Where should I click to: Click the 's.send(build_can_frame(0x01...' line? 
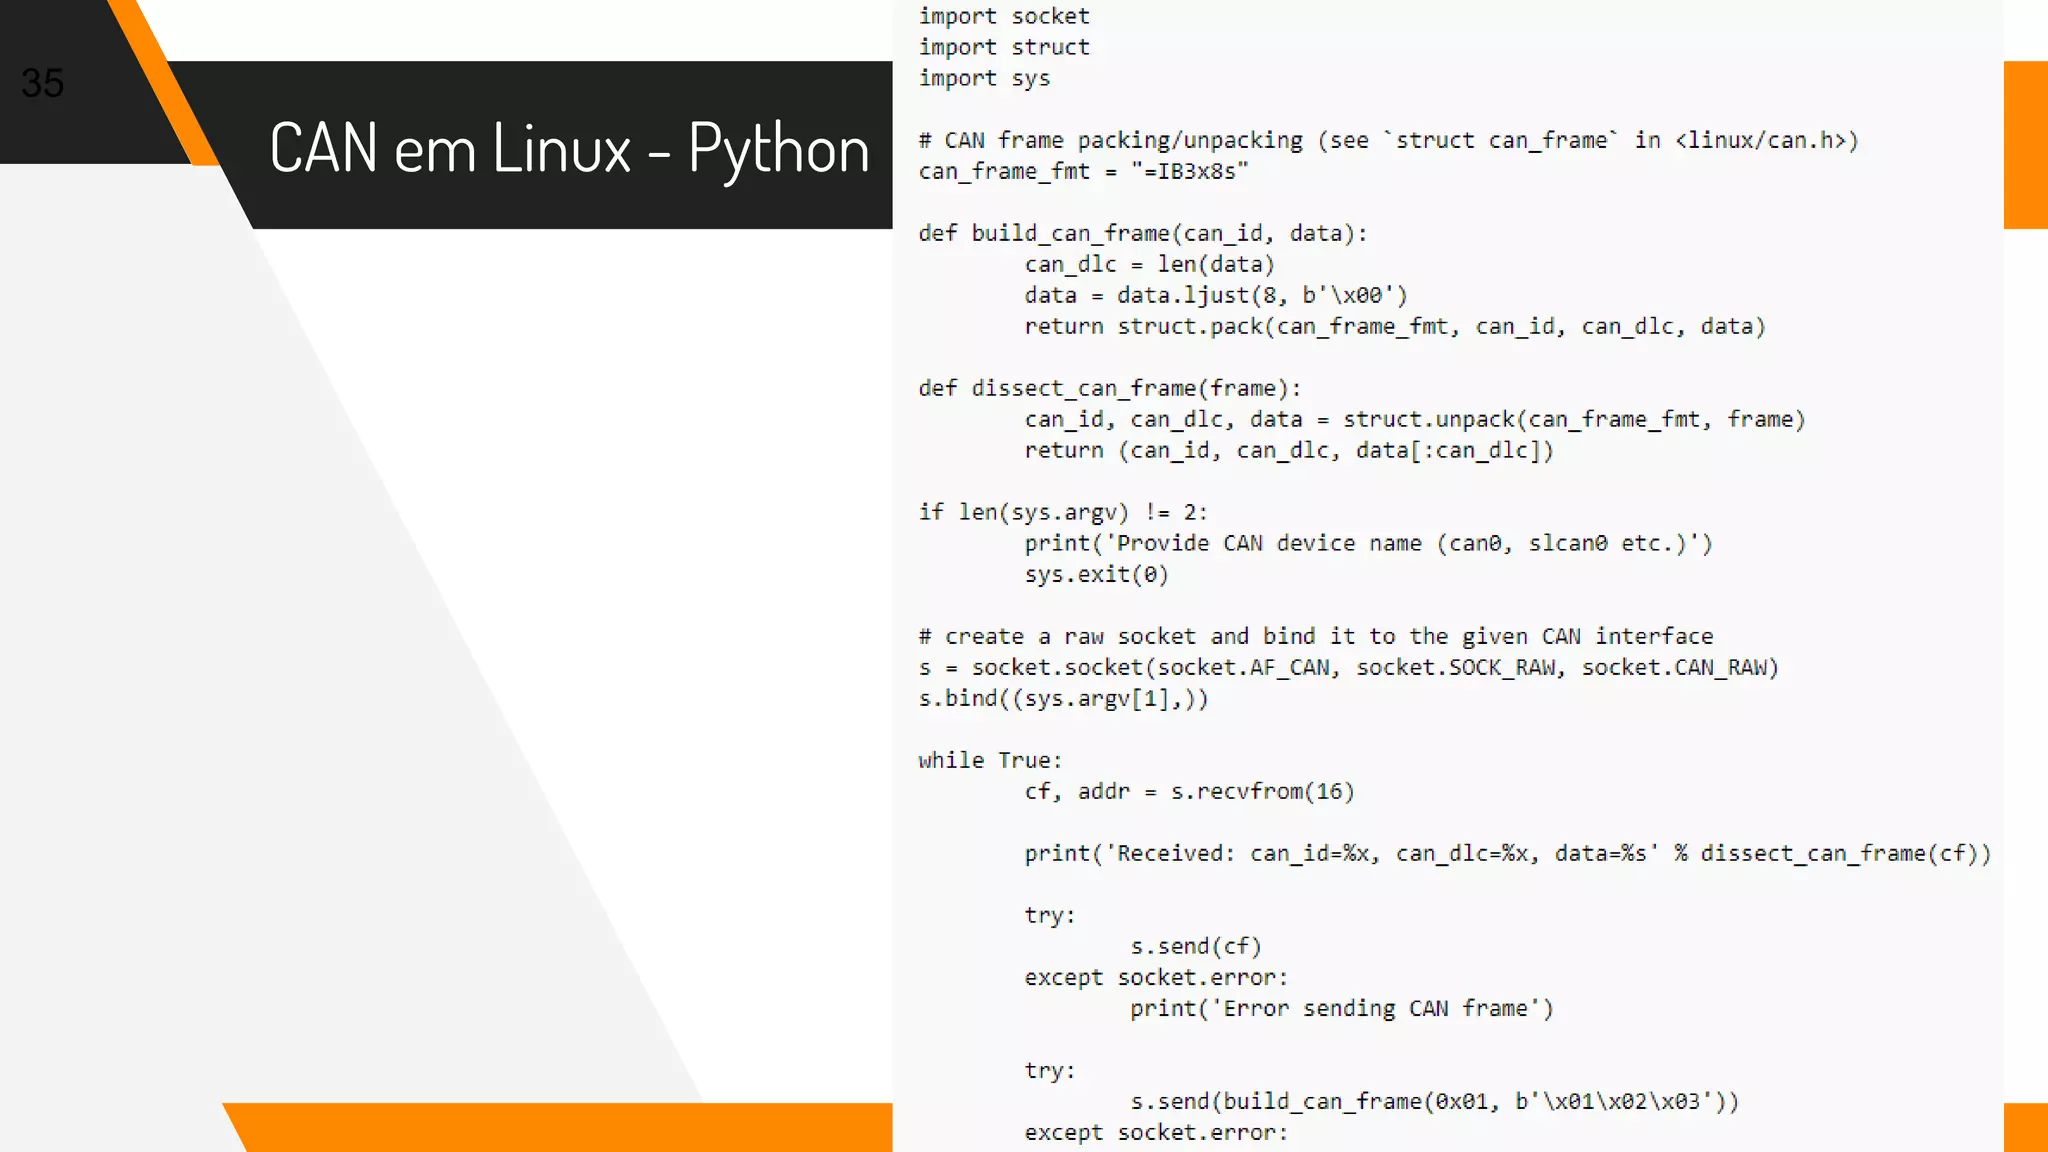pyautogui.click(x=1435, y=1101)
